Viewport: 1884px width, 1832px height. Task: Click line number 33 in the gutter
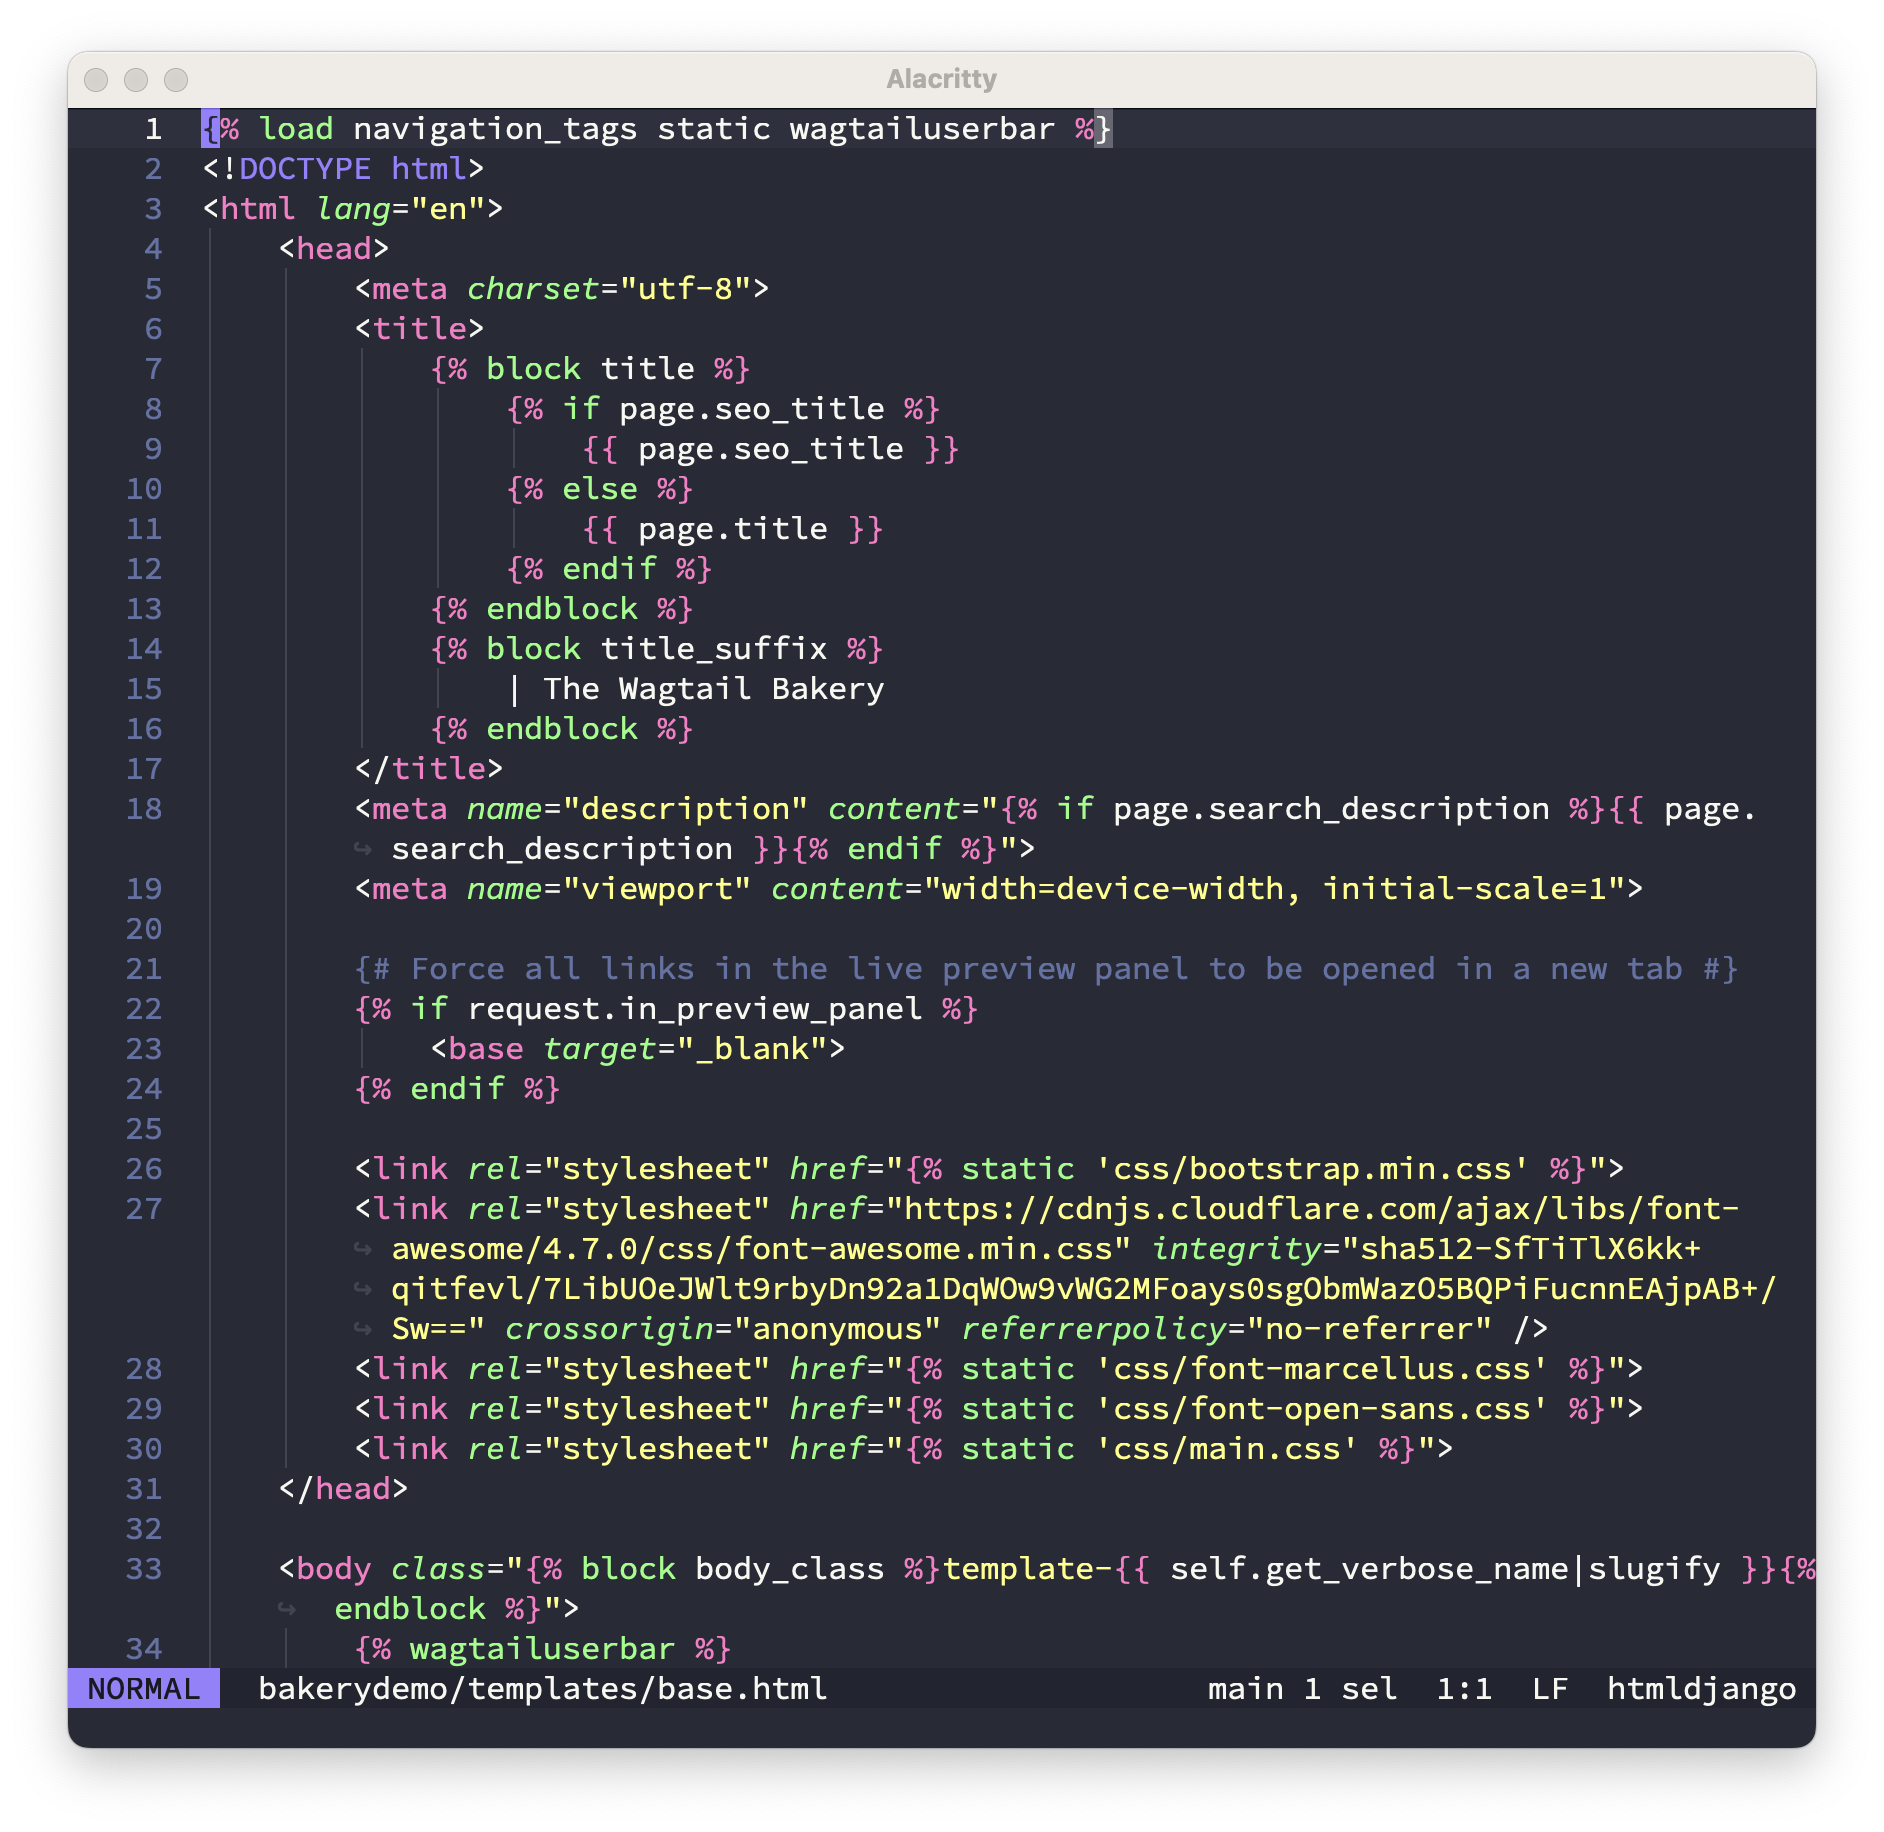point(144,1569)
